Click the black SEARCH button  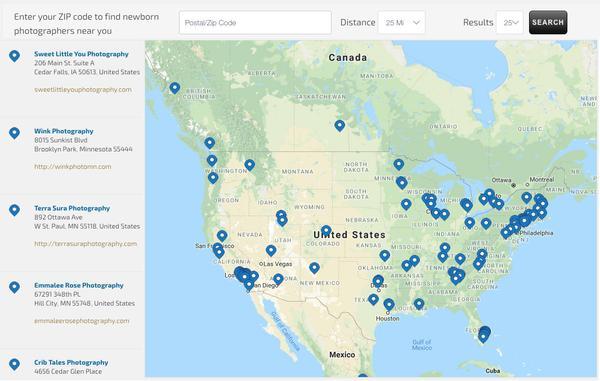548,22
